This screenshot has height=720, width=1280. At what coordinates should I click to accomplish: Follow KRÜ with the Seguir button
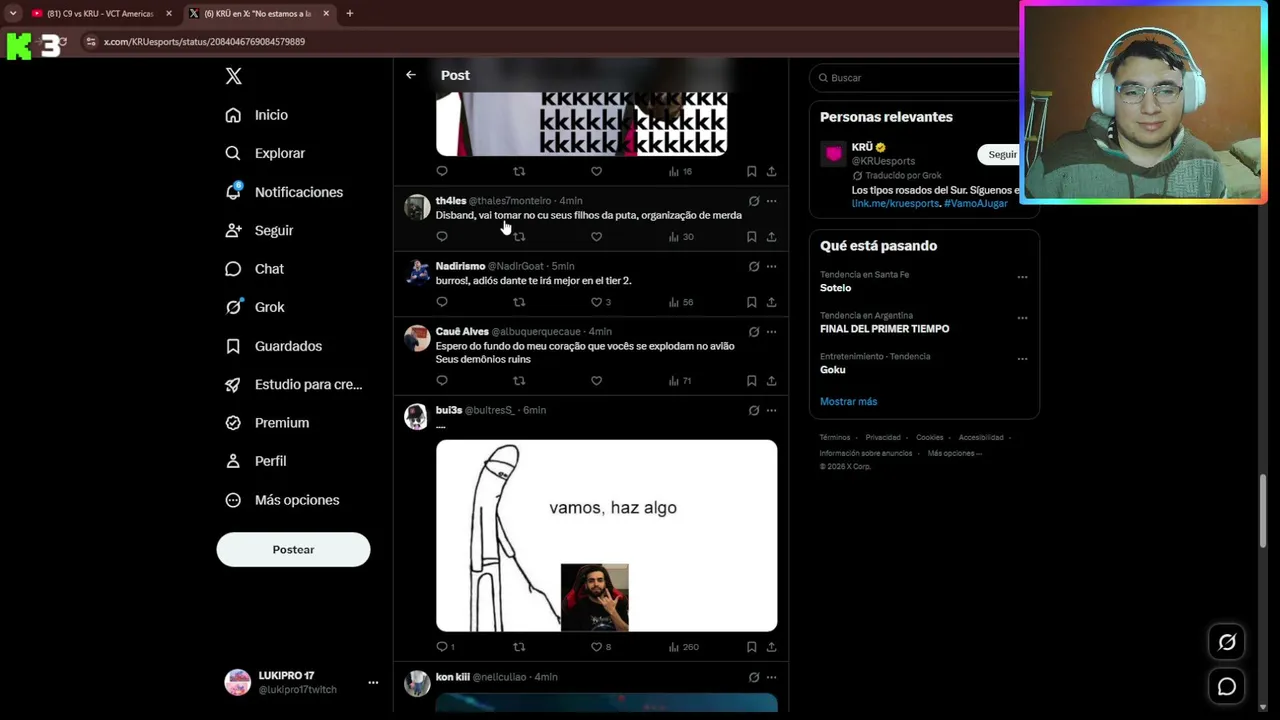(x=1001, y=155)
